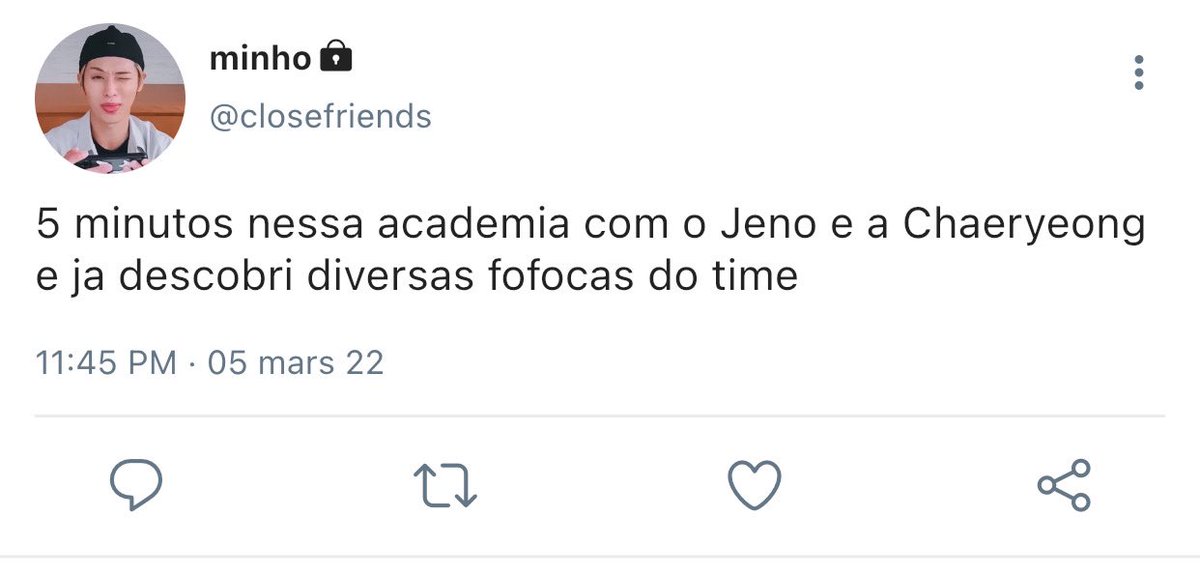The width and height of the screenshot is (1200, 574).
Task: Retweet this post with the arrows icon
Action: coord(446,487)
